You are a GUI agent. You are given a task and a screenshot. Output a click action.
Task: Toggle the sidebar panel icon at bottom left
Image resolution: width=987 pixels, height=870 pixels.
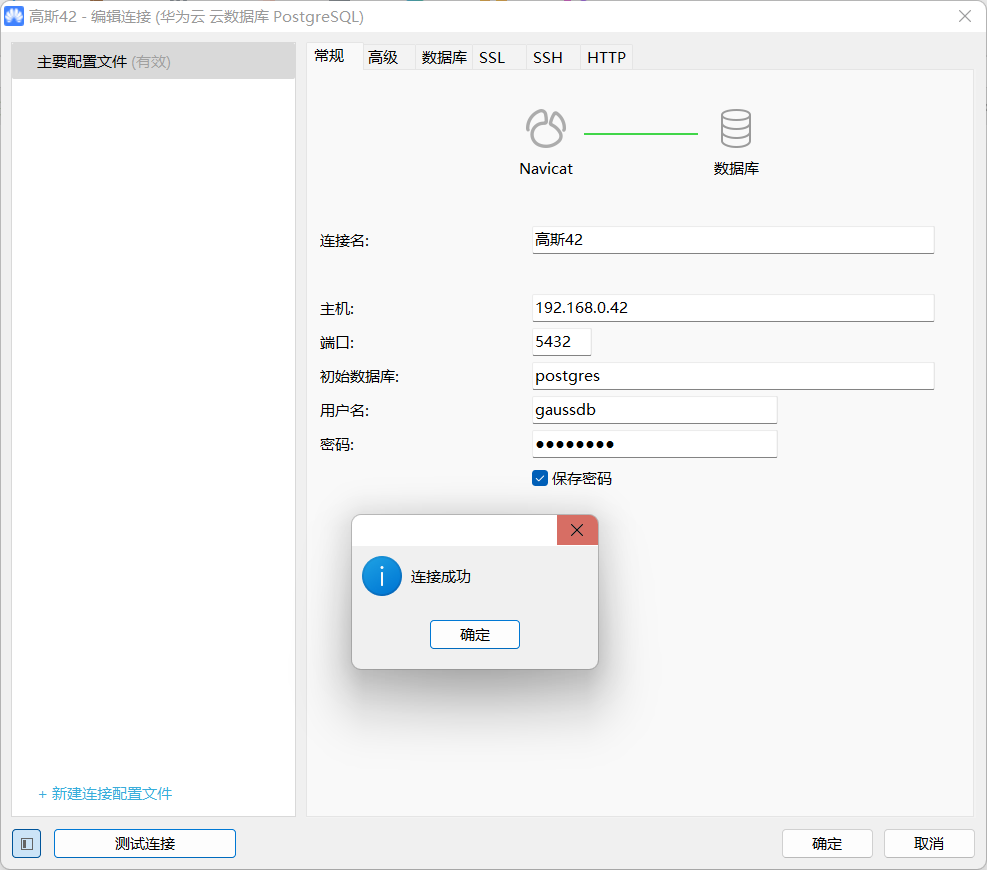(26, 844)
